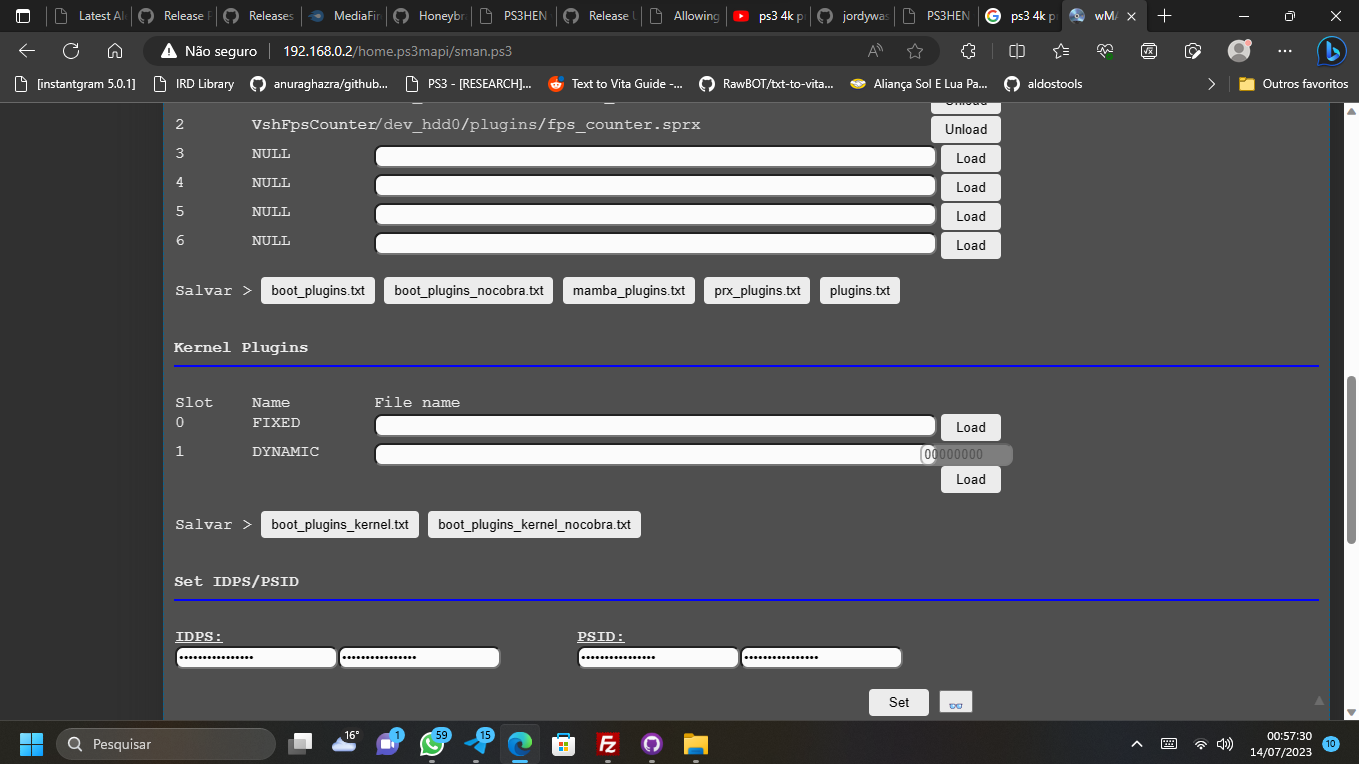Expand hidden system tray icons

[x=1137, y=744]
